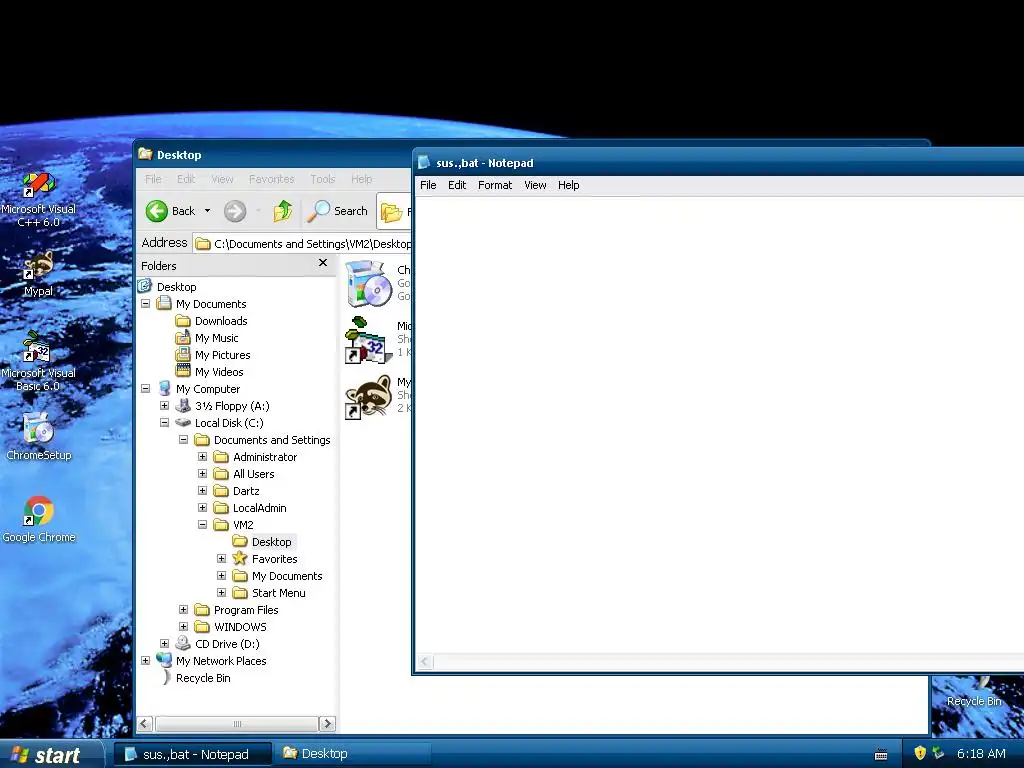
Task: Open Explorer Tools menu
Action: (323, 179)
